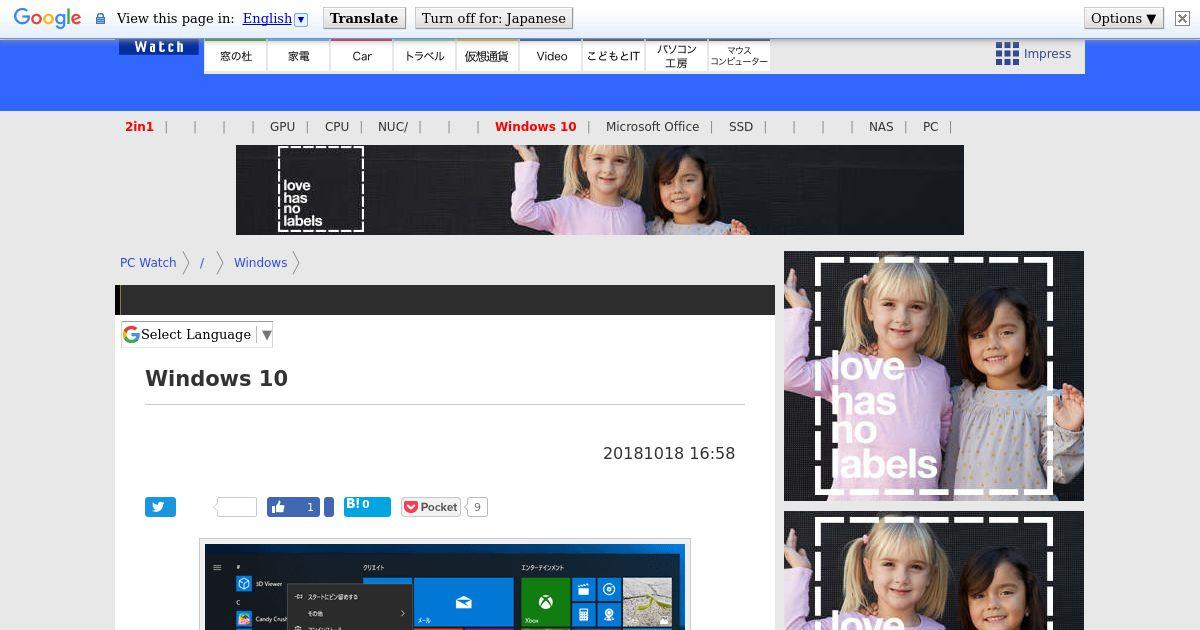
Task: Open the トラベル site tab
Action: tap(425, 56)
